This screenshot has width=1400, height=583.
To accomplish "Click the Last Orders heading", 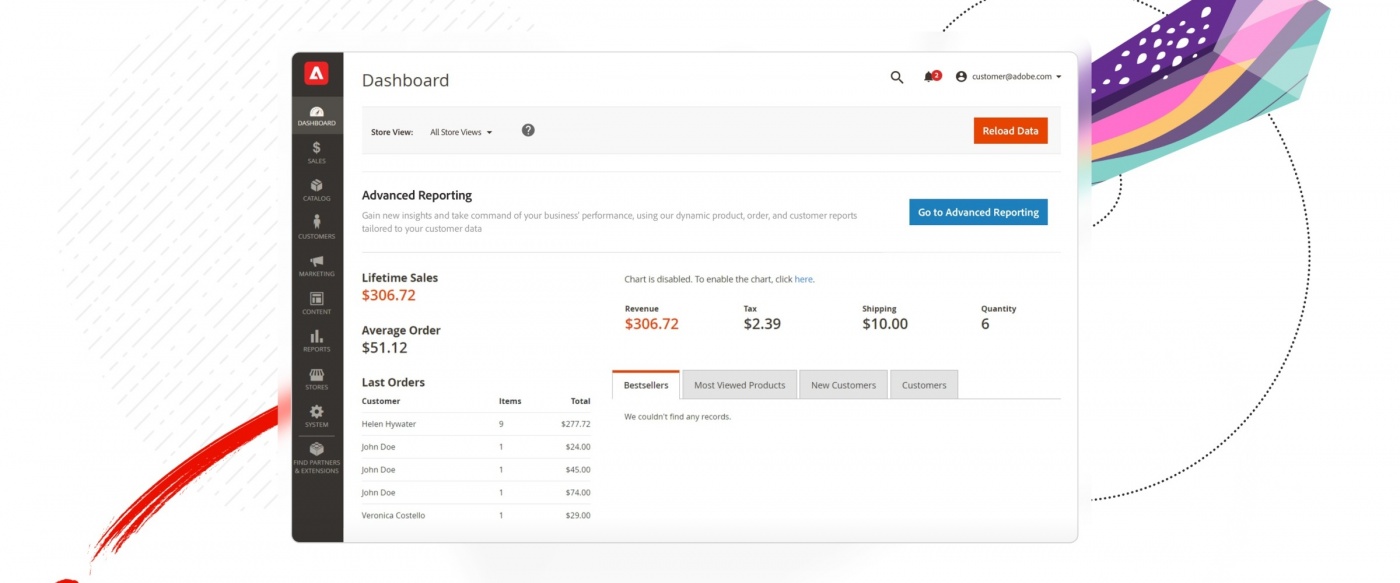I will pyautogui.click(x=393, y=382).
